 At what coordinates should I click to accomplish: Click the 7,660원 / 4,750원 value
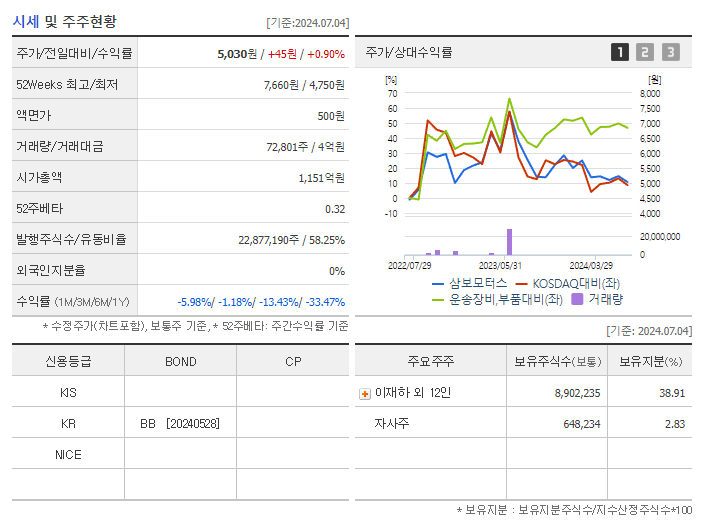(304, 85)
